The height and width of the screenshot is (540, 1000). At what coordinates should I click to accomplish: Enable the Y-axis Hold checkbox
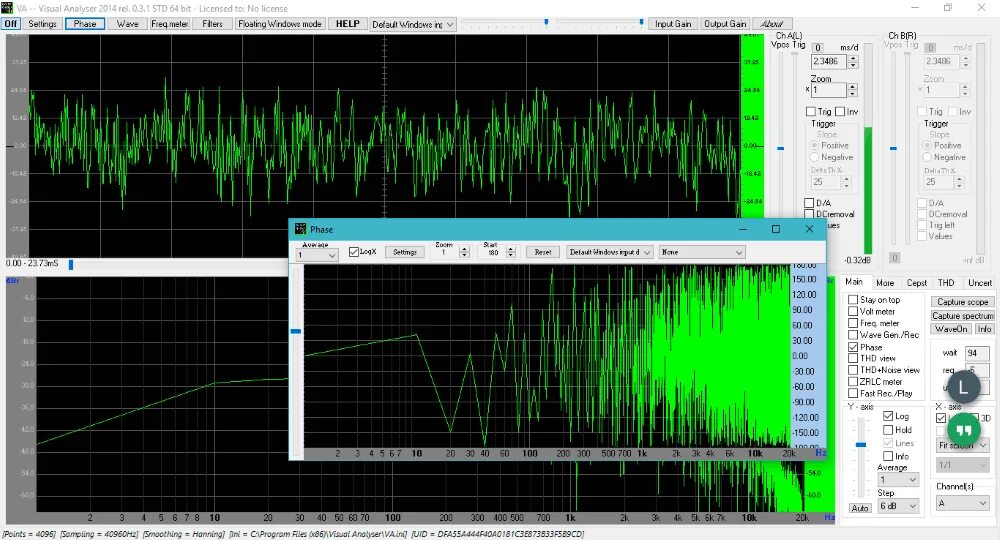click(888, 430)
